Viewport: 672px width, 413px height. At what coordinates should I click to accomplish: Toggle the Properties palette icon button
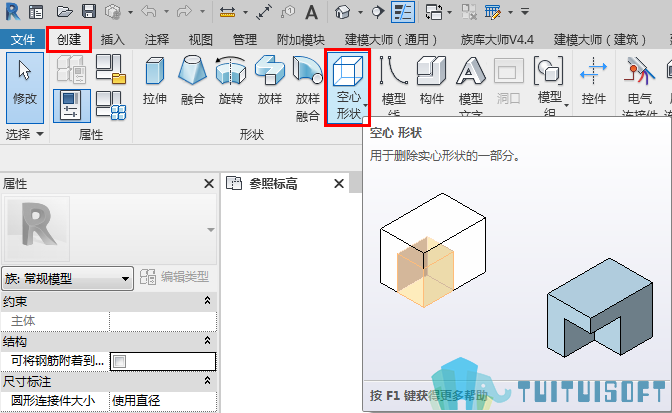pos(72,106)
